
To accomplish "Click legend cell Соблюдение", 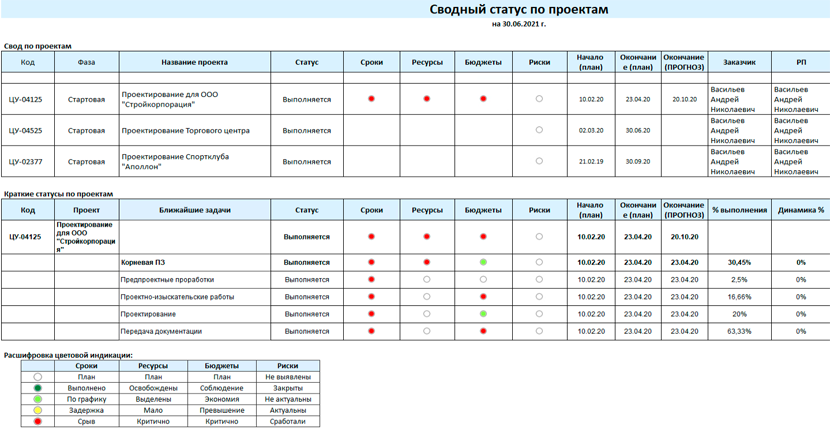I will (222, 388).
